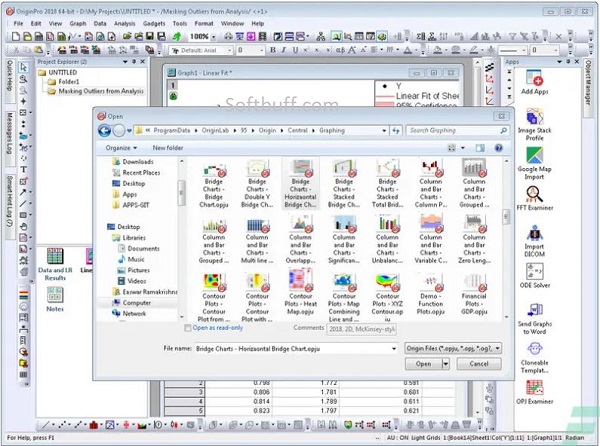Open the File menu
The width and height of the screenshot is (600, 446).
18,23
